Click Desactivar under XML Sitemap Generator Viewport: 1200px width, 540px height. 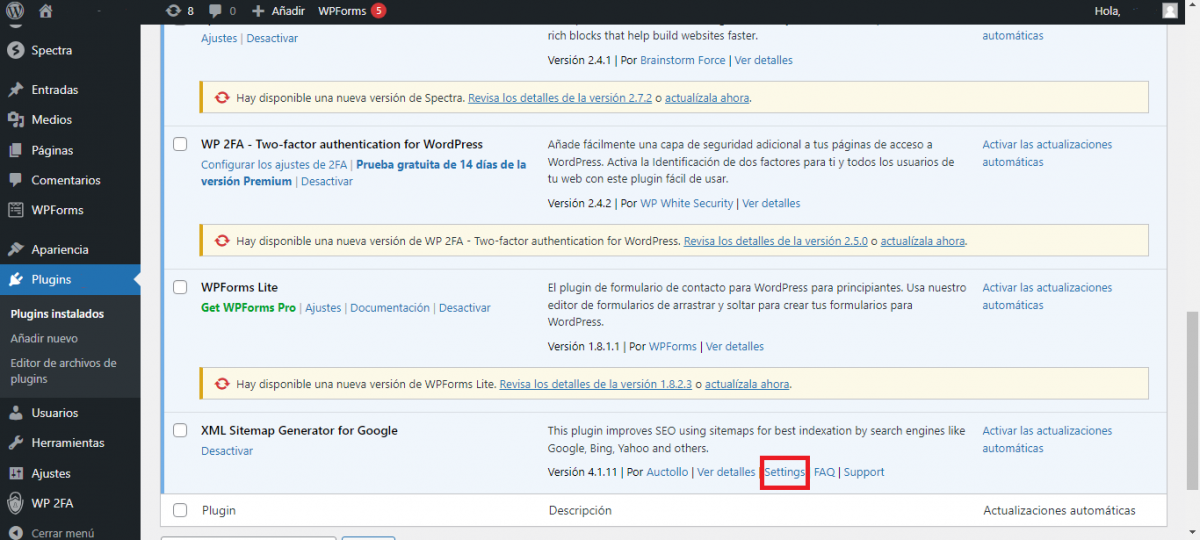pyautogui.click(x=227, y=451)
